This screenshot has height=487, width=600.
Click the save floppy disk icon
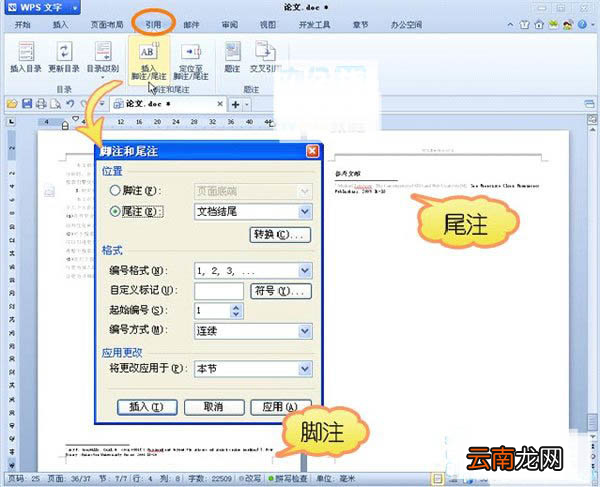click(27, 104)
